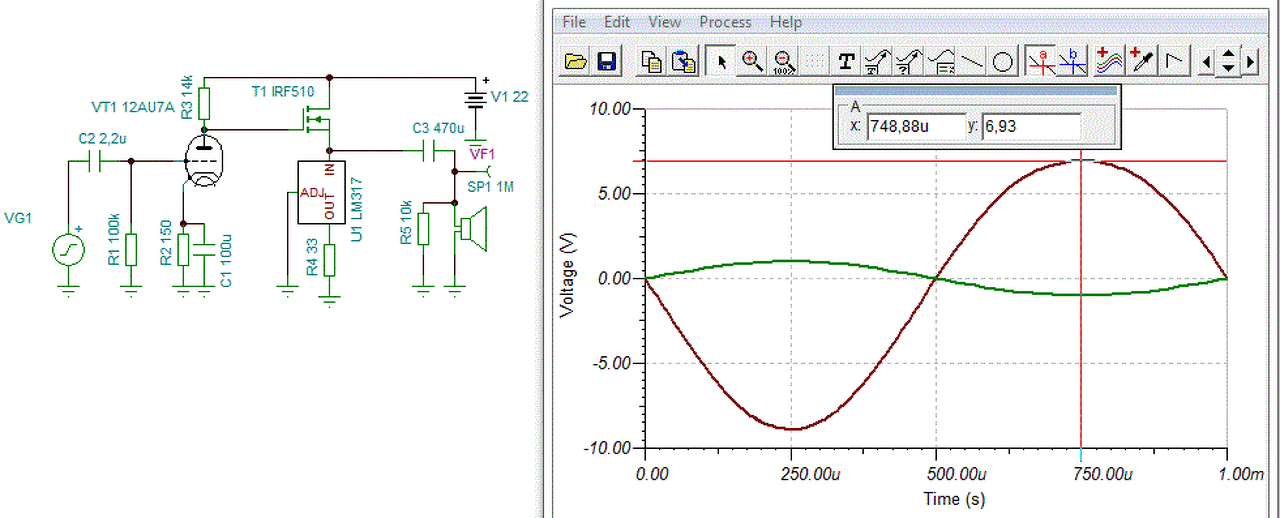Click the up-down arrows toolbar button
The height and width of the screenshot is (518, 1280).
pos(1228,62)
